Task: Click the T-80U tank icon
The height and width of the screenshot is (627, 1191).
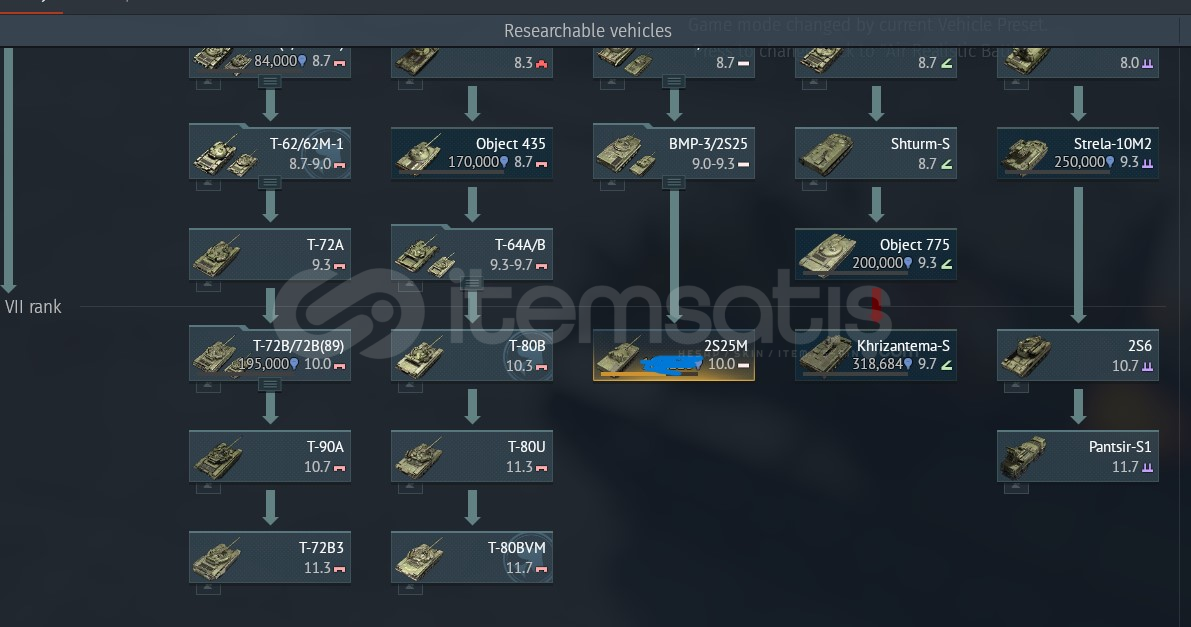Action: point(419,457)
